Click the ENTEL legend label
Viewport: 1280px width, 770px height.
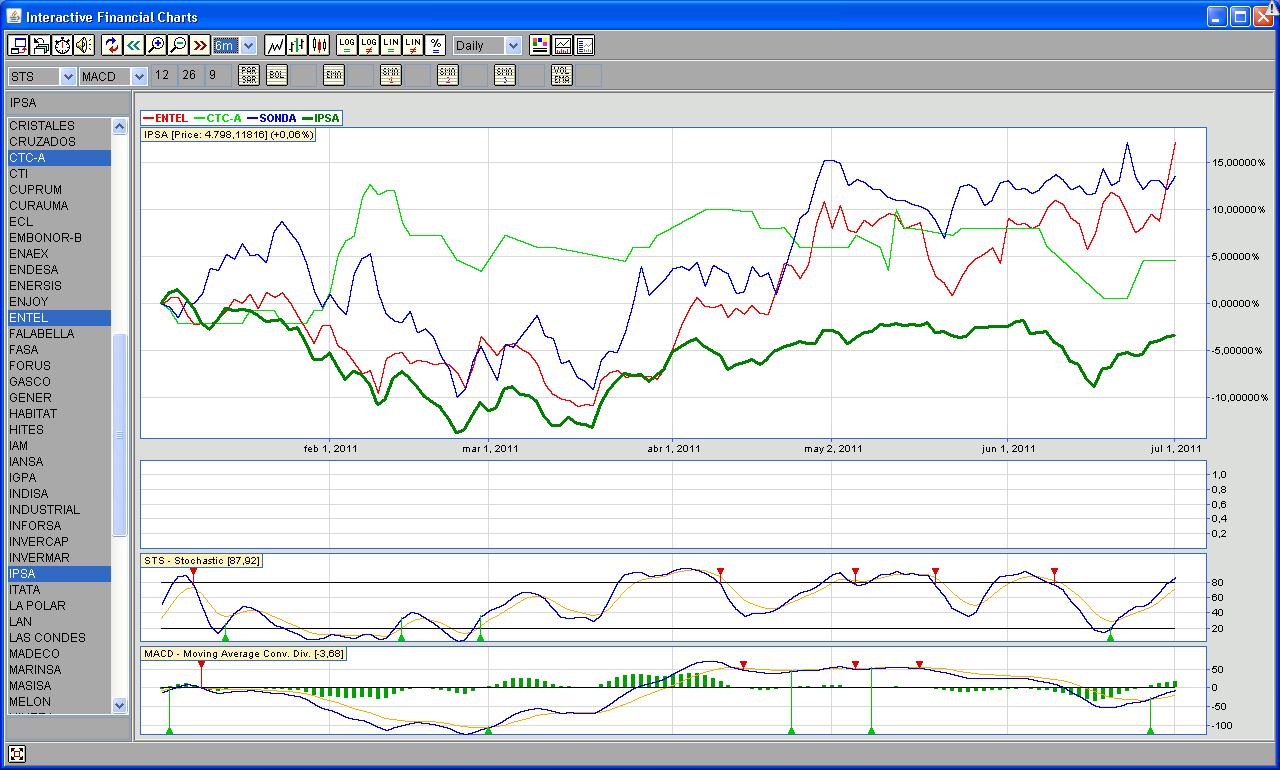(171, 118)
